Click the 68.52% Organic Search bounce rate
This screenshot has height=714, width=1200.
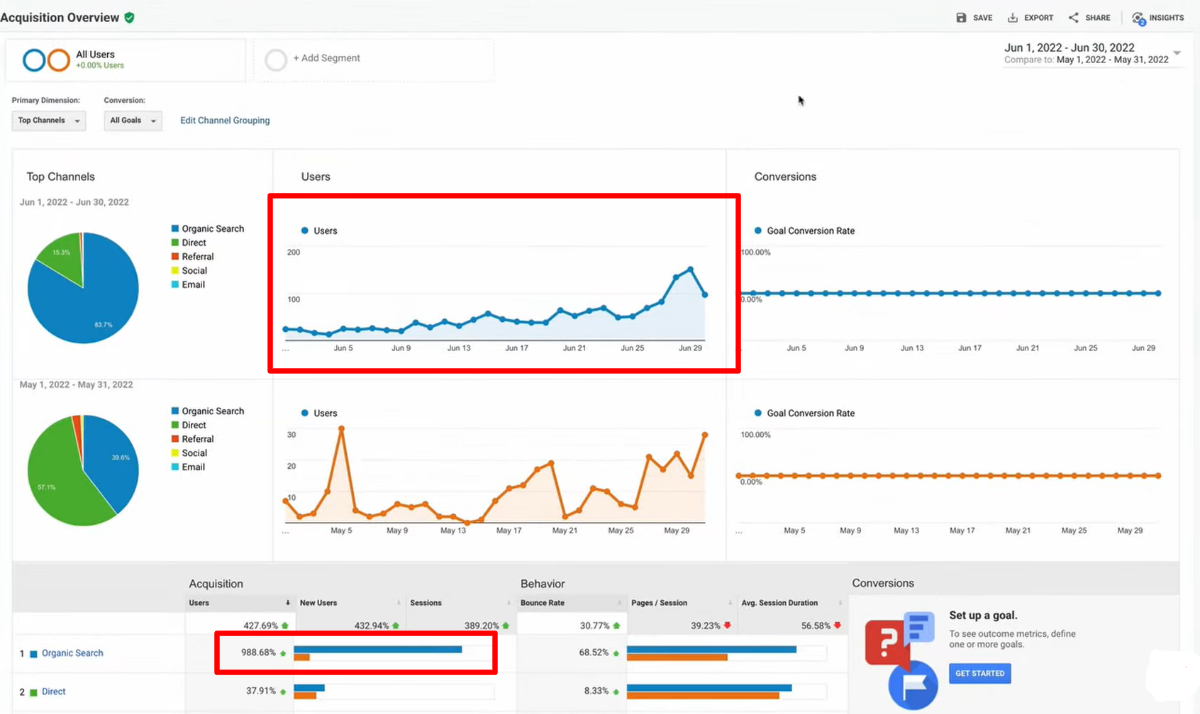click(x=594, y=653)
